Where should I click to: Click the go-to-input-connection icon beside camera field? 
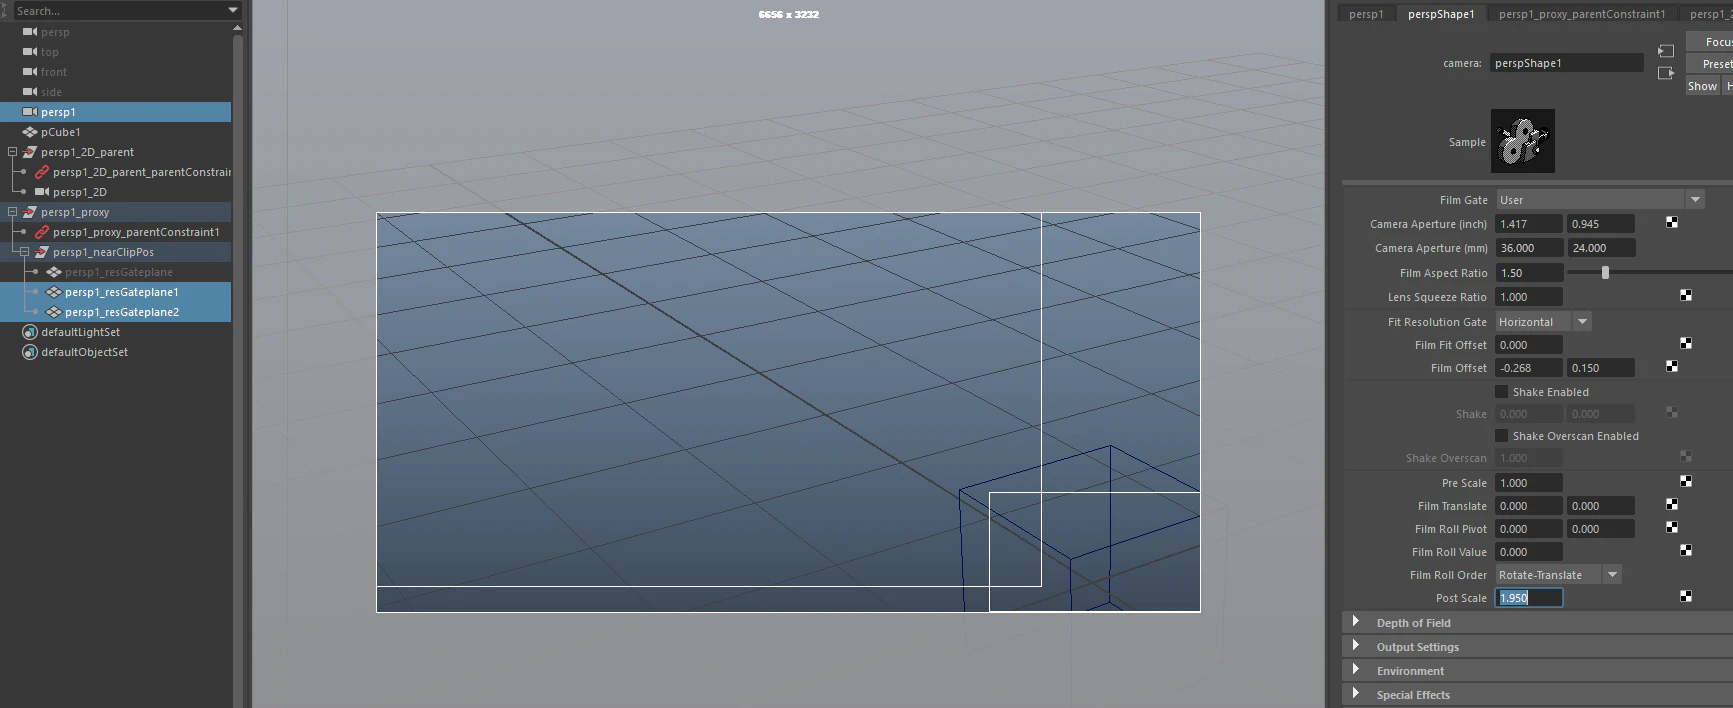coord(1666,51)
